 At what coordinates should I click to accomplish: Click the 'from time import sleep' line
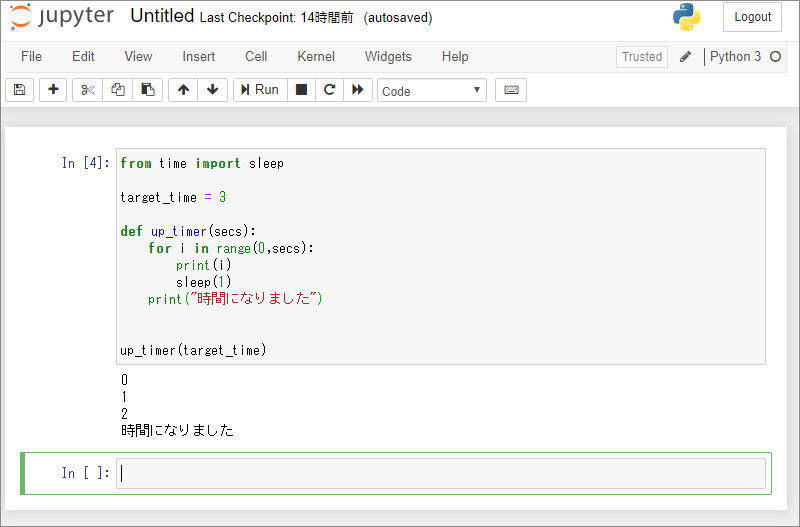pyautogui.click(x=202, y=163)
